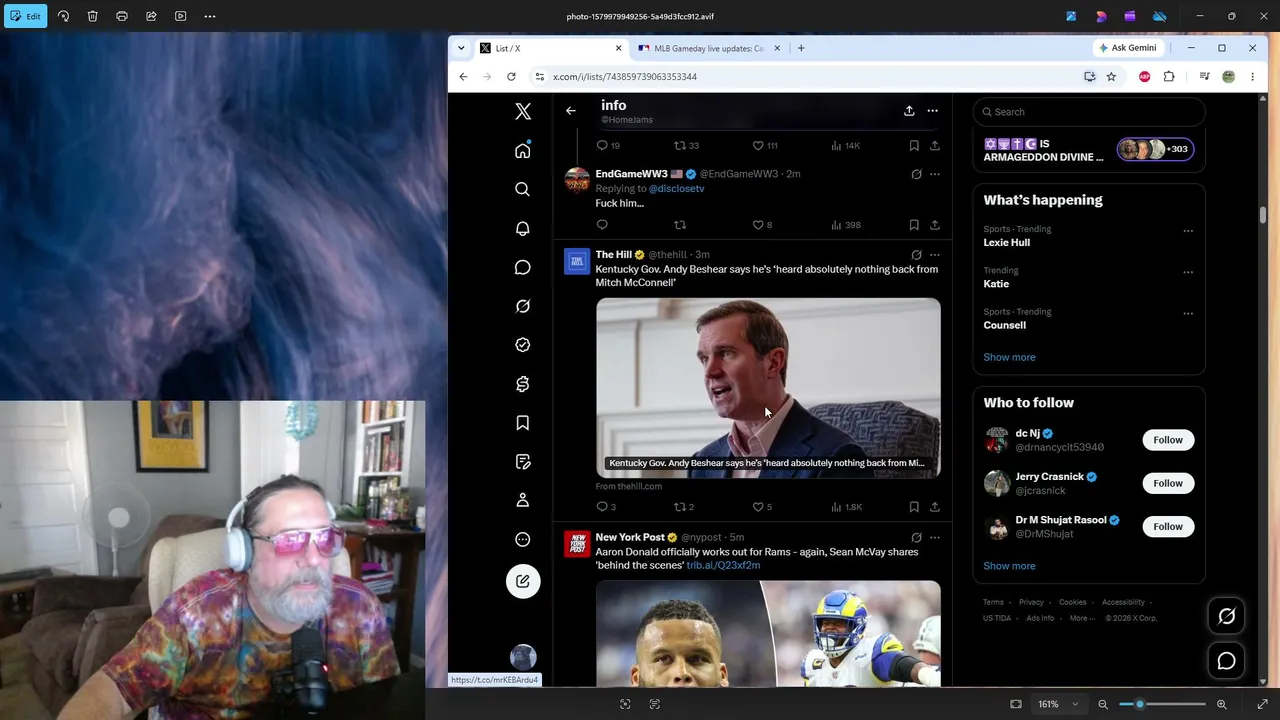
Task: Open Chat messages icon in X sidebar
Action: [522, 267]
